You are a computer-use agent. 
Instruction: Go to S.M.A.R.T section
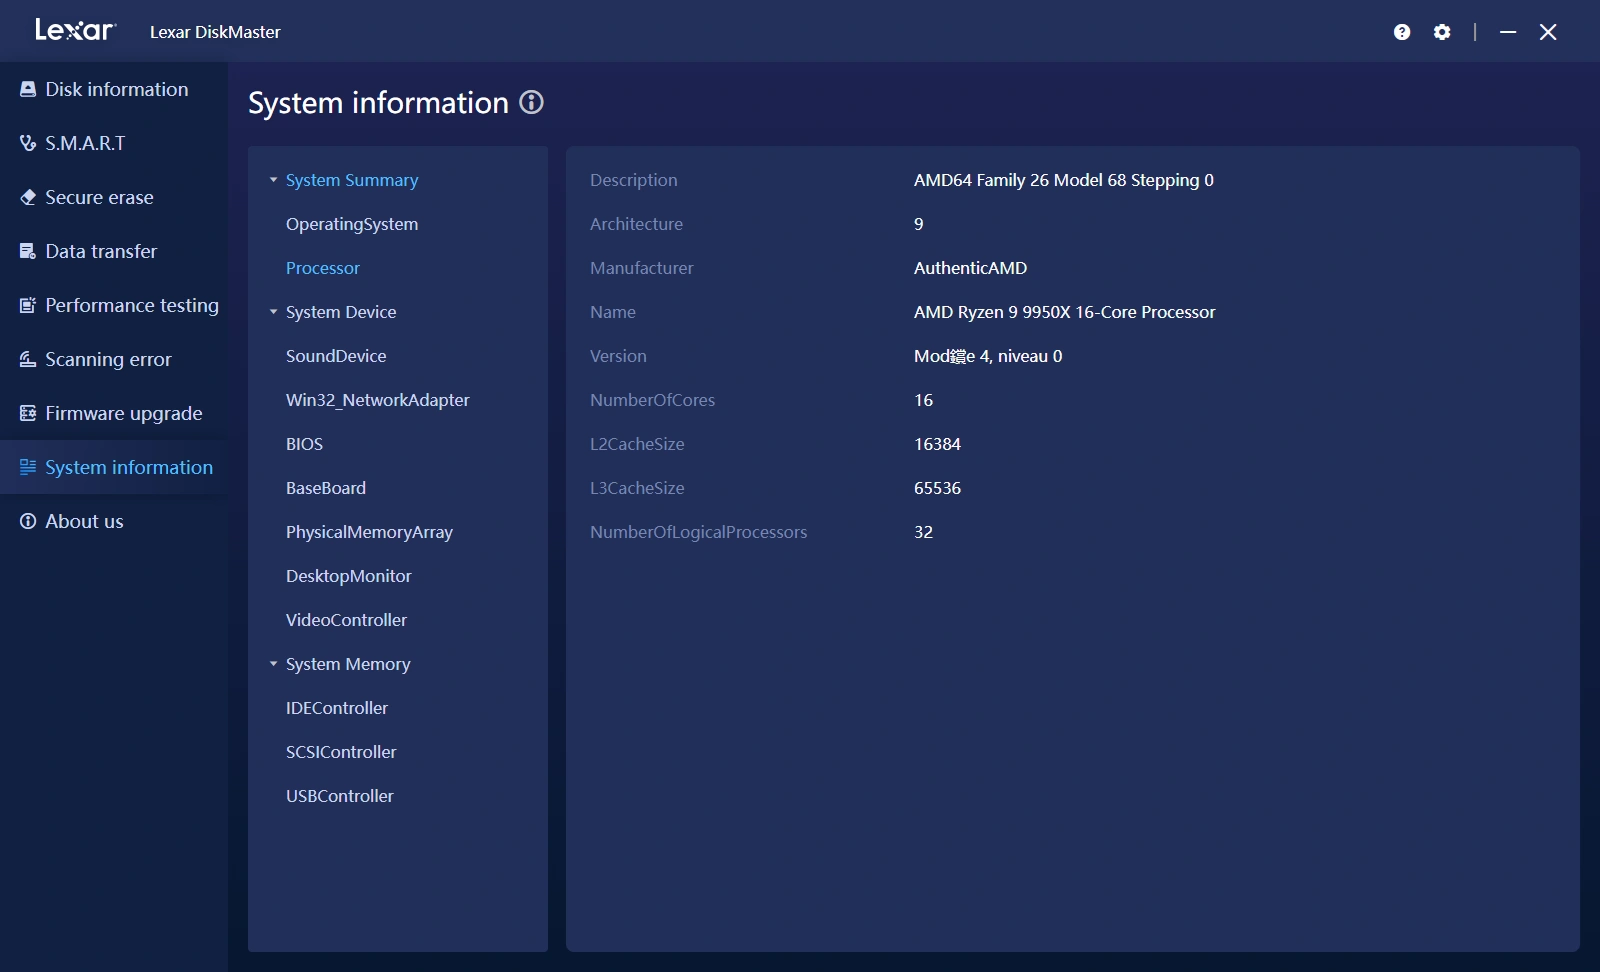(114, 143)
